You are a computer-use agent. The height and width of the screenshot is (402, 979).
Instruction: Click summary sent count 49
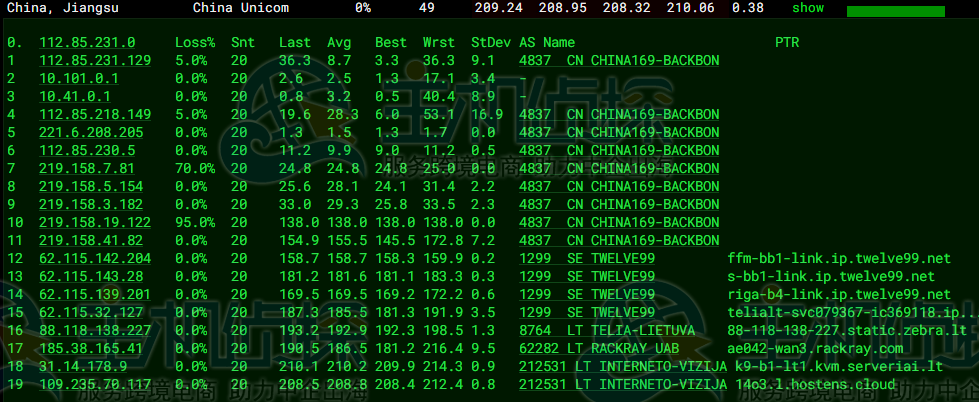tap(427, 8)
